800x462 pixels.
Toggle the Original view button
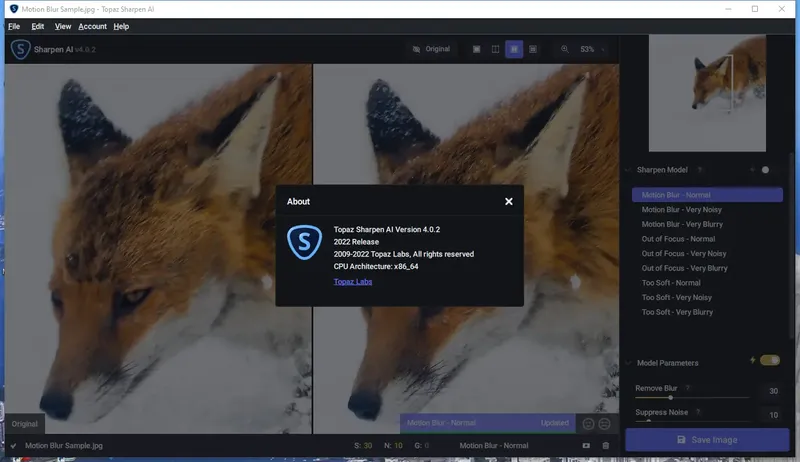(431, 49)
